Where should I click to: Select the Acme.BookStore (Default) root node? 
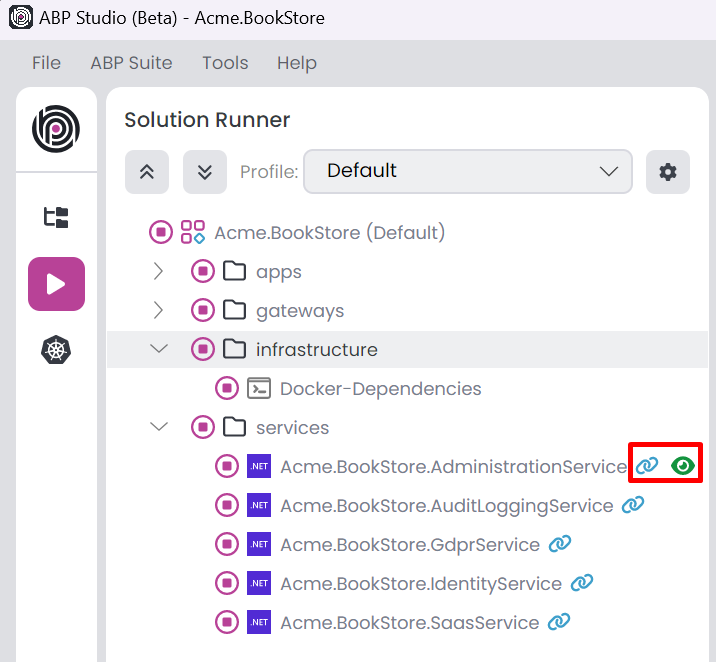(329, 233)
